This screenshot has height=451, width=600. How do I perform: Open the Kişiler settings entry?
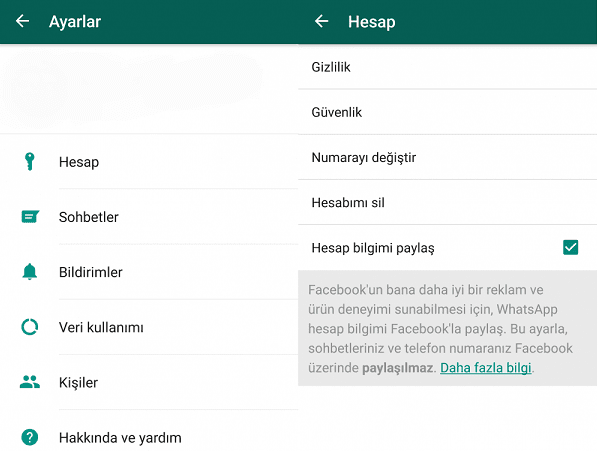[x=149, y=382]
